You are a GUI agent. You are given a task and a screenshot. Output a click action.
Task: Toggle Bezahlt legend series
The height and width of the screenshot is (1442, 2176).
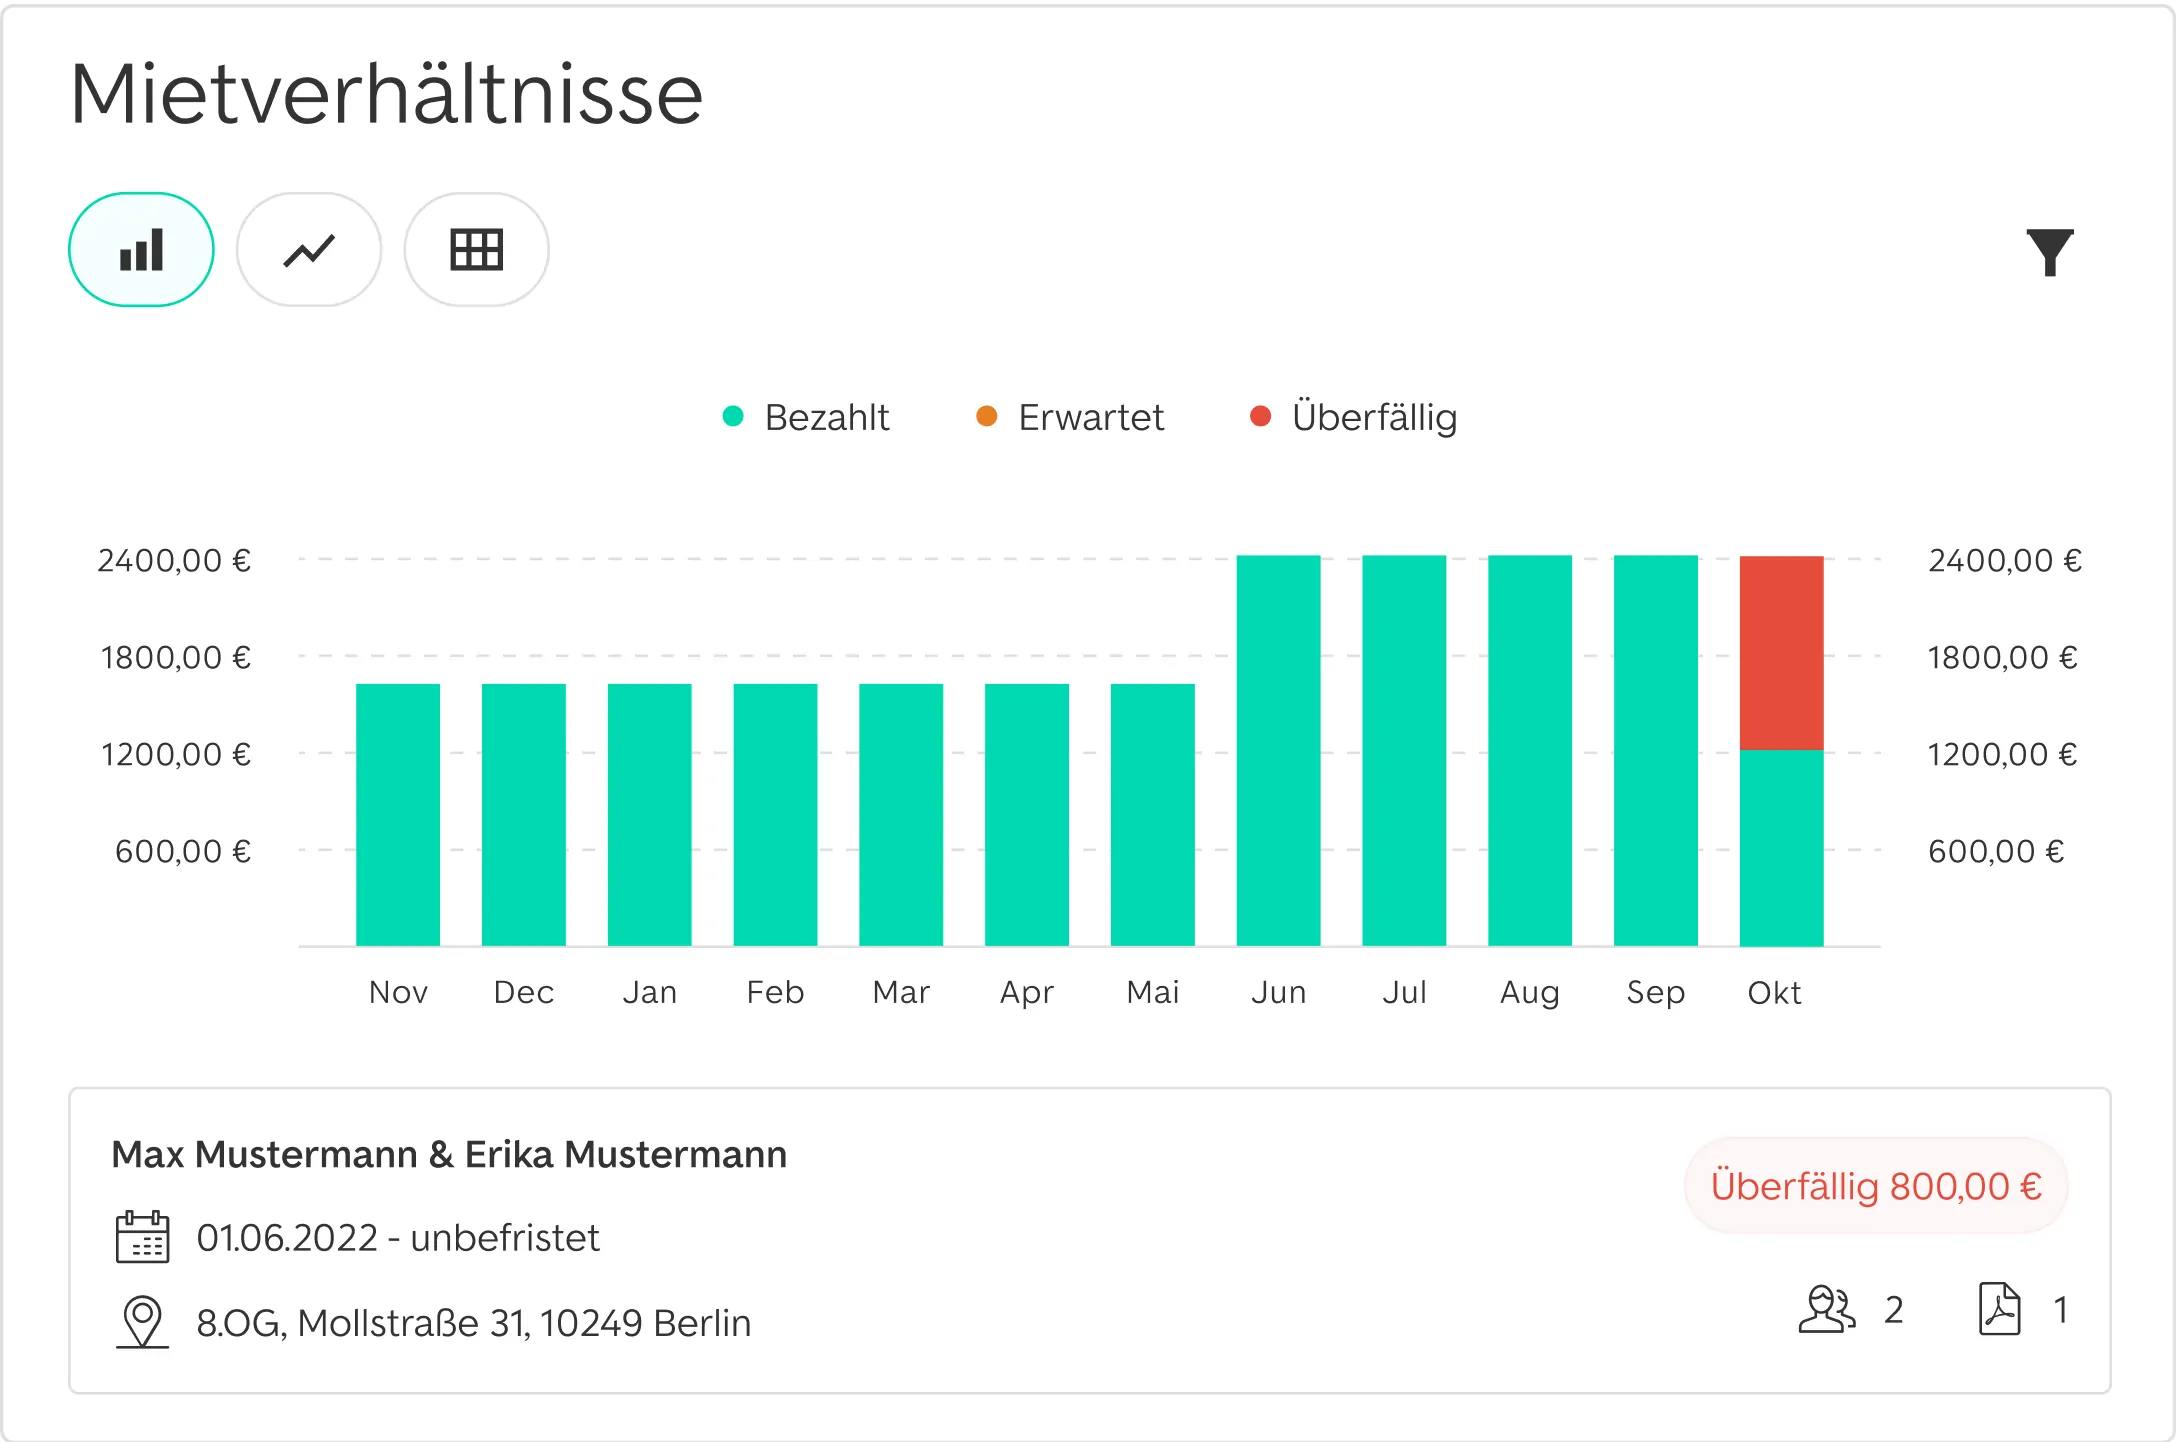[806, 417]
